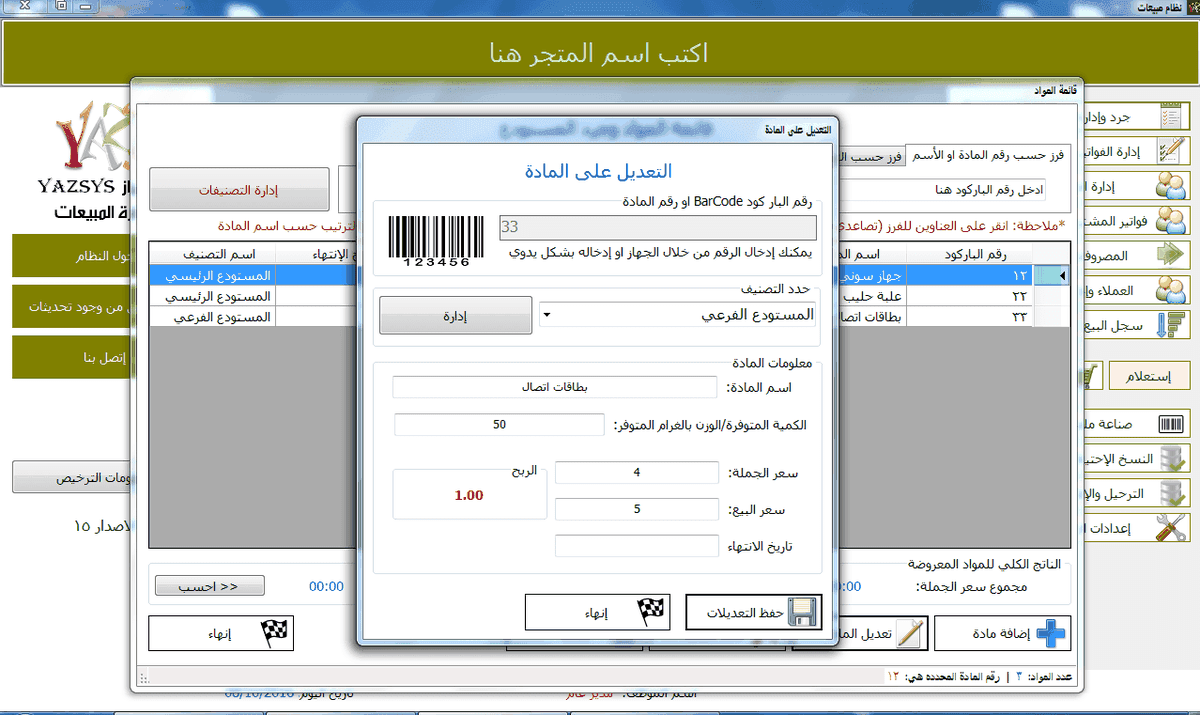
Task: Open إدارة التصنيفات in items list window
Action: [x=239, y=189]
